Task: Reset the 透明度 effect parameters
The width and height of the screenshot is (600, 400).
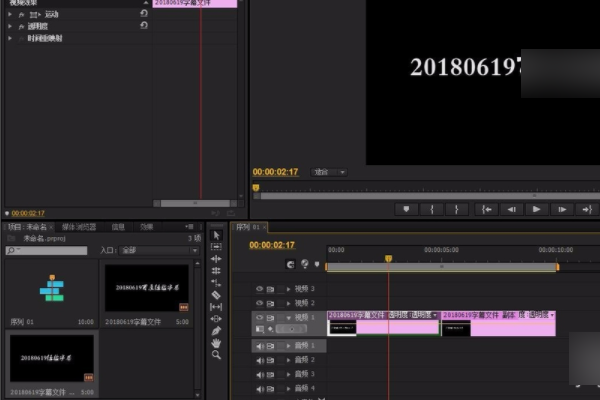Action: (143, 25)
